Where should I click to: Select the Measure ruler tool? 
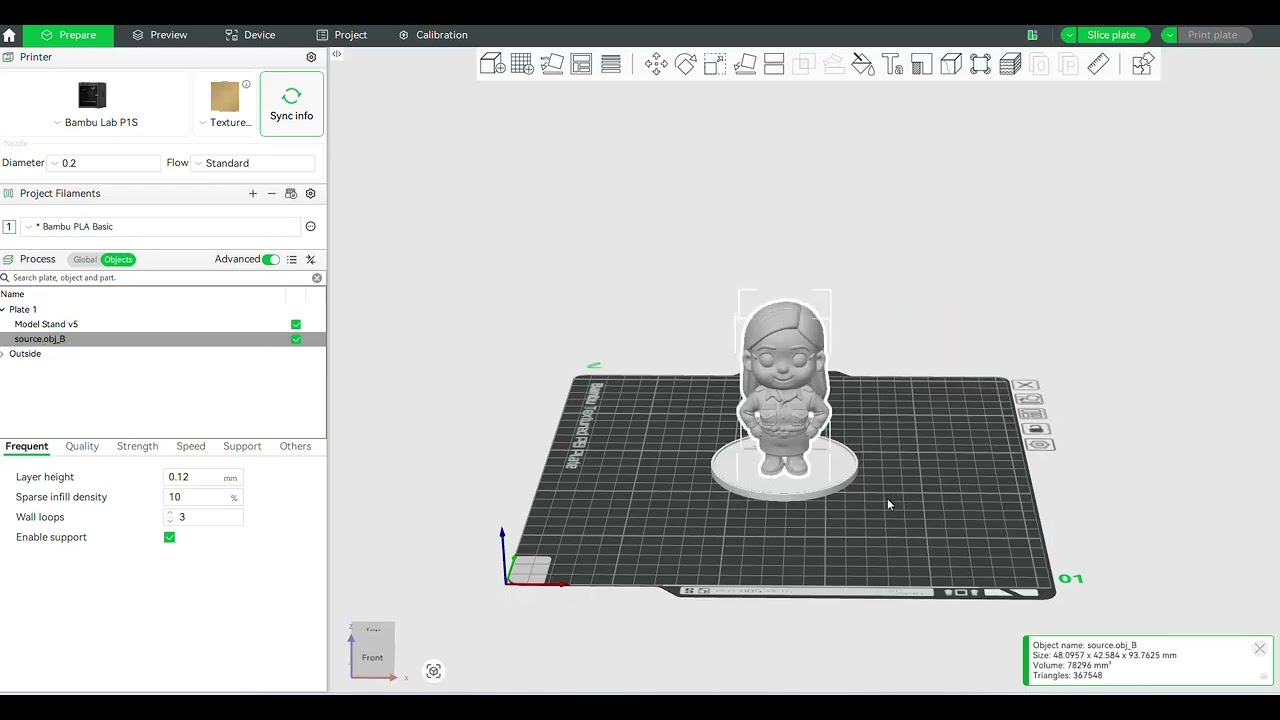coord(1098,64)
